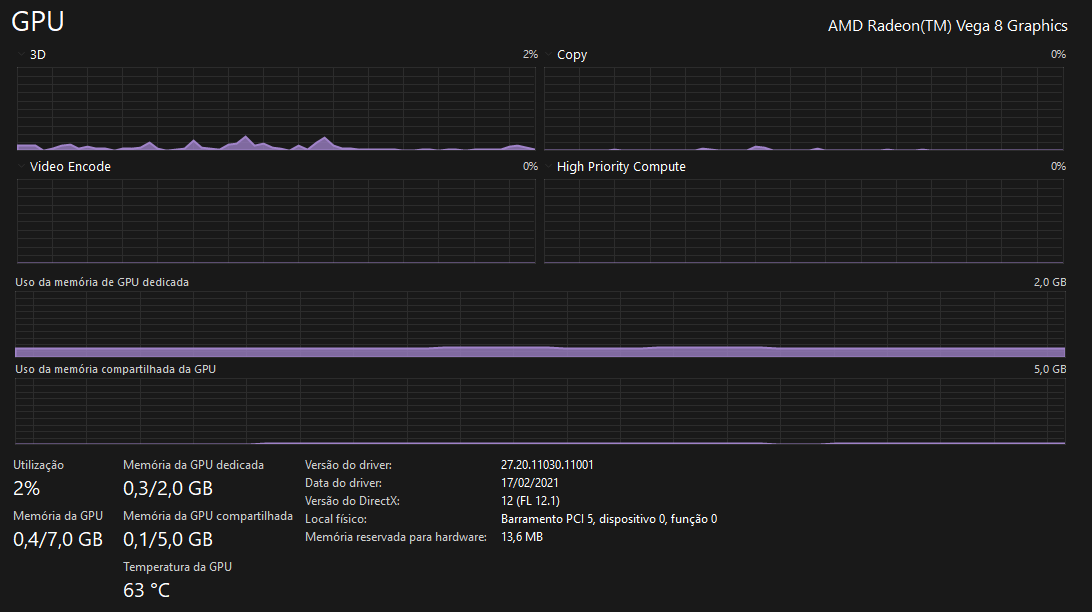Click the 'Versão do driver:' label

click(x=348, y=464)
